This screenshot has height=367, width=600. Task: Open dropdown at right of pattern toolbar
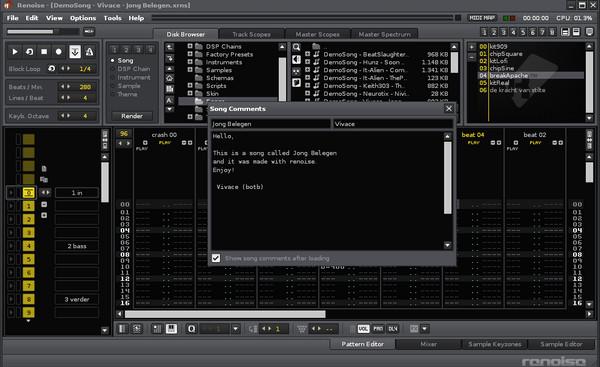click(424, 329)
